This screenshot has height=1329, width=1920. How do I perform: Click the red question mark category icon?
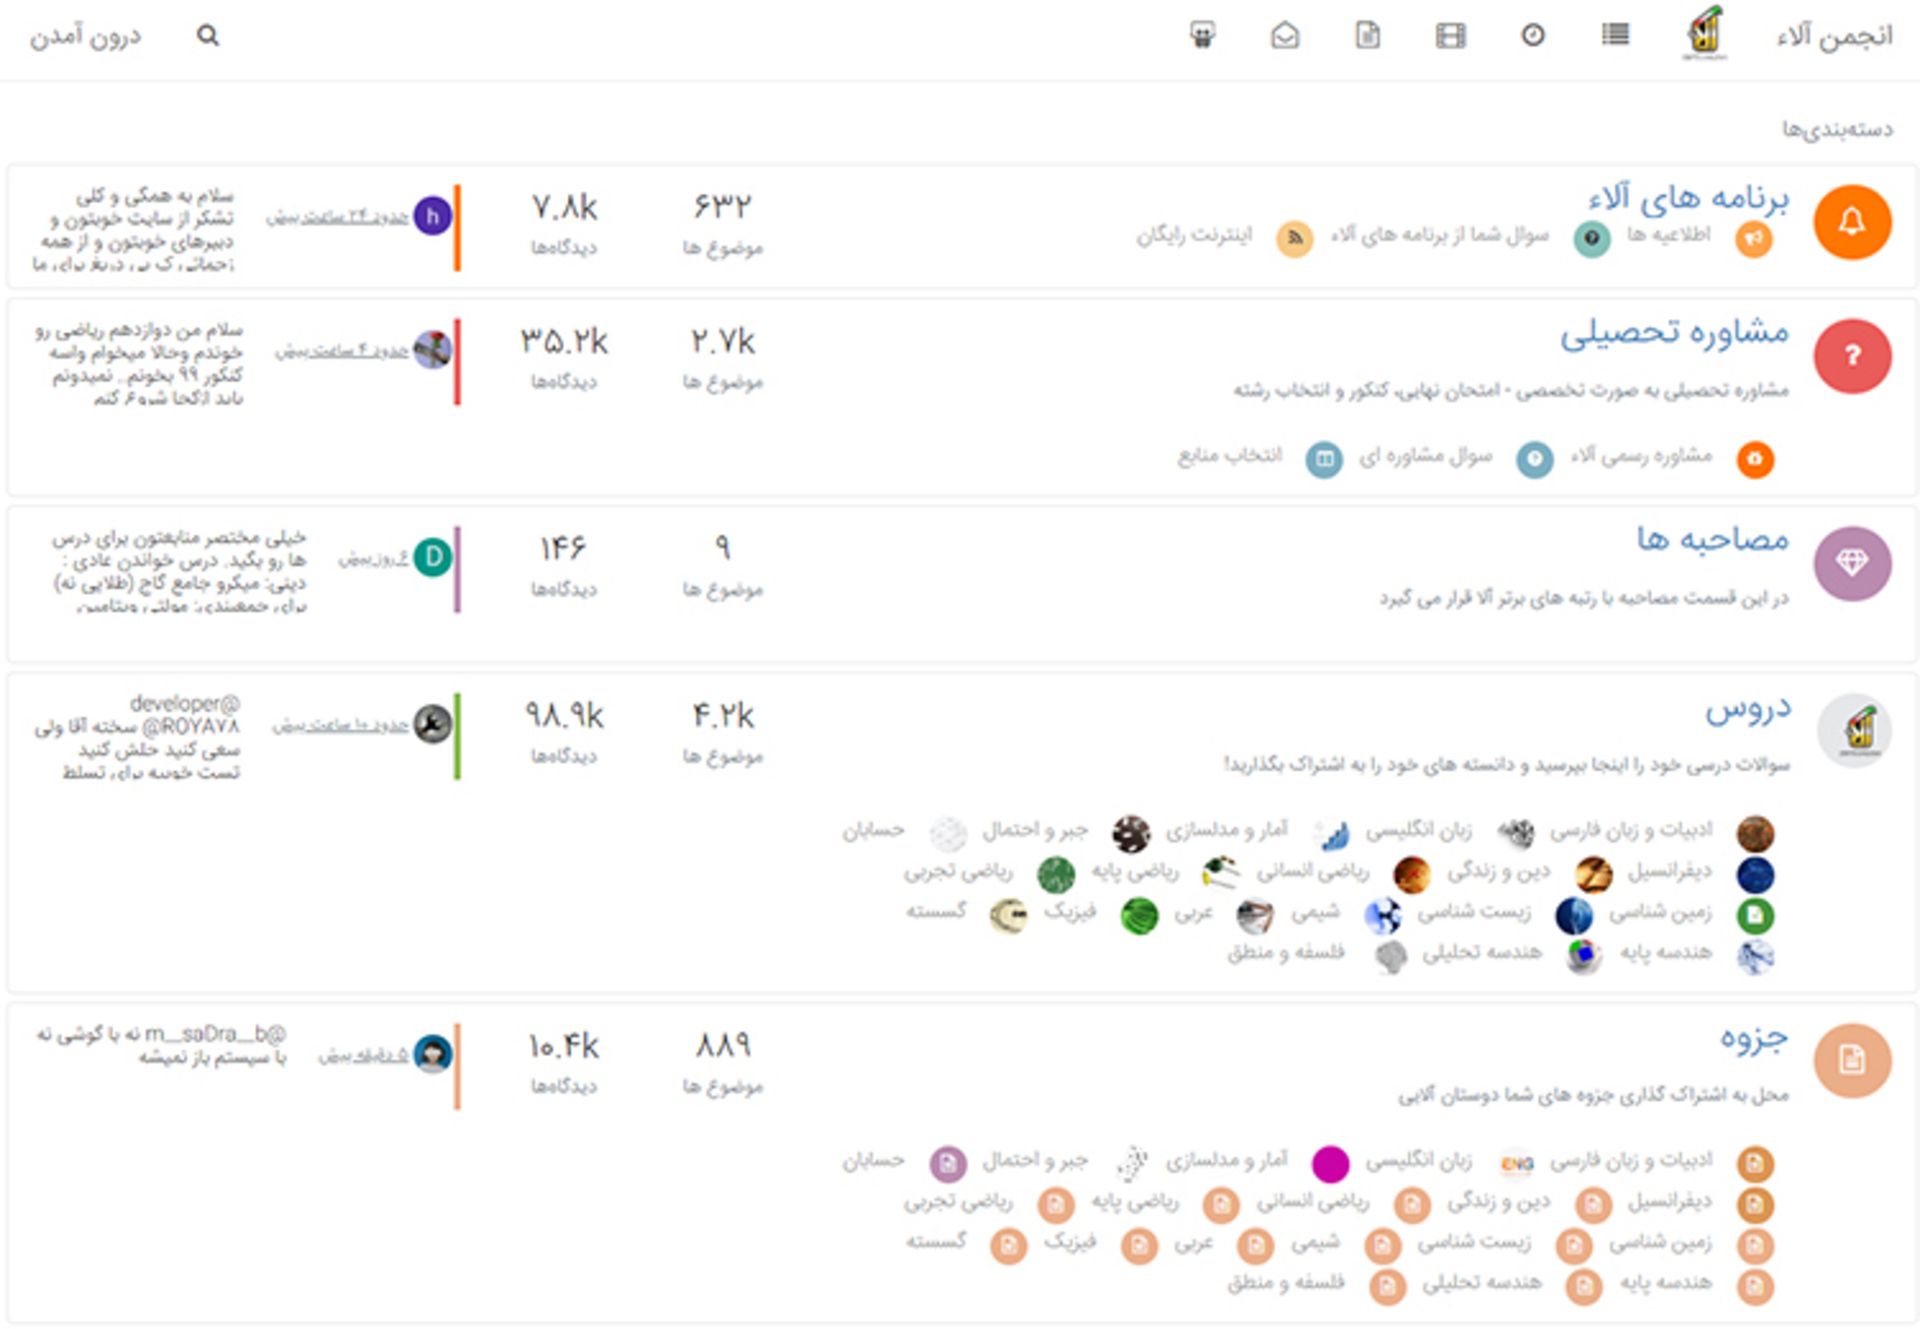(x=1852, y=356)
